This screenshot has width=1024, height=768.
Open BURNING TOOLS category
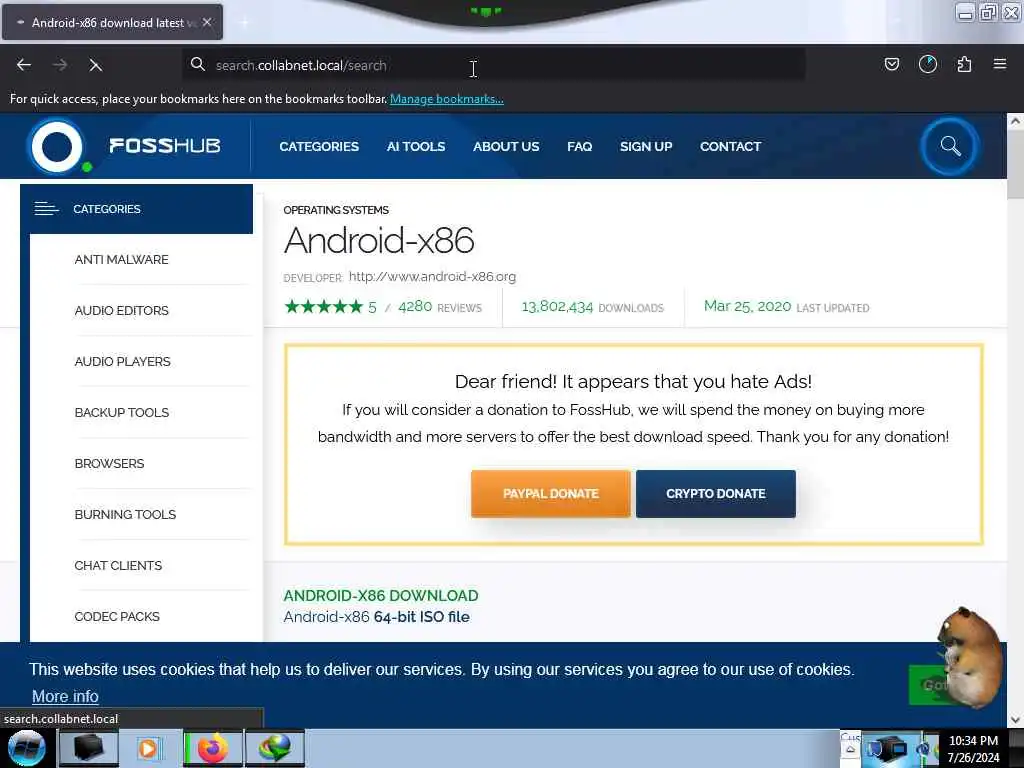click(125, 514)
